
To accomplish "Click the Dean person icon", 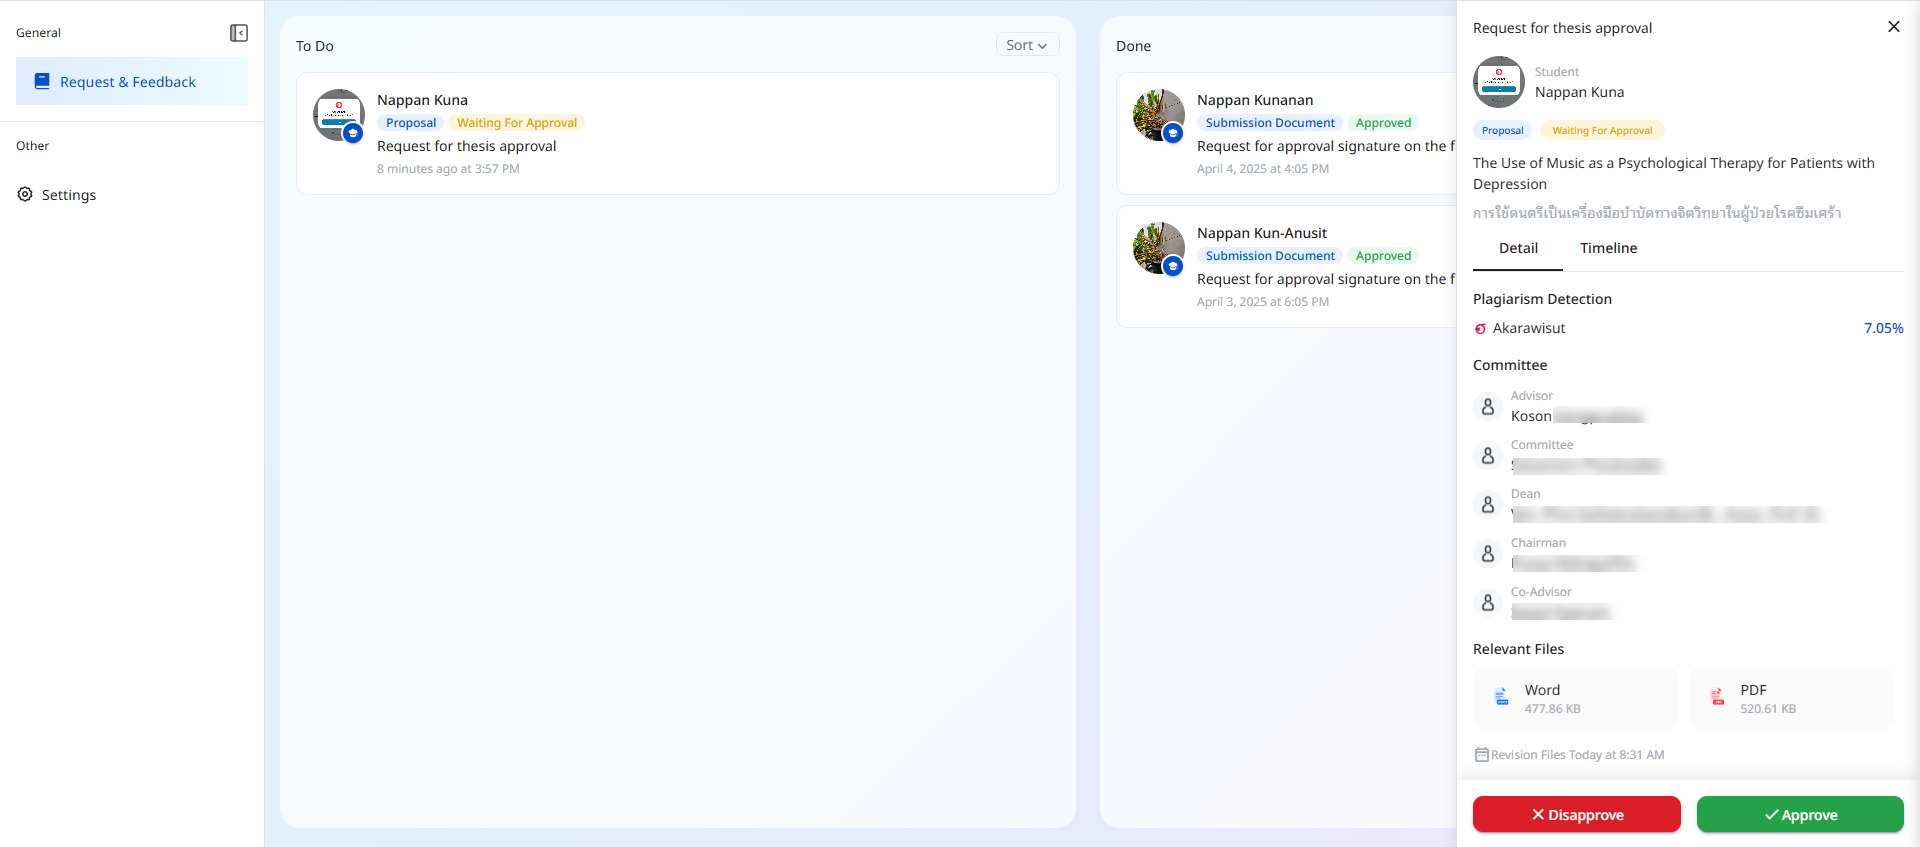I will tap(1488, 505).
